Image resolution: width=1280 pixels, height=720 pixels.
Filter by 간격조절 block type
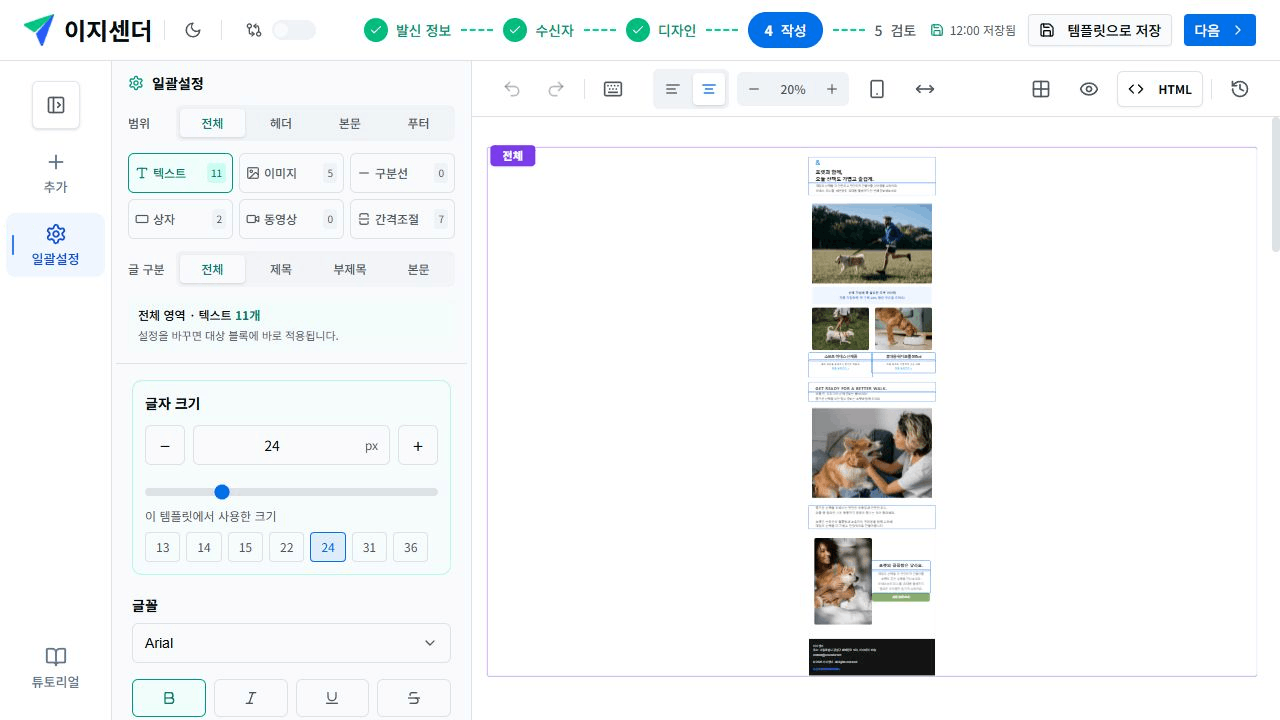coord(402,219)
